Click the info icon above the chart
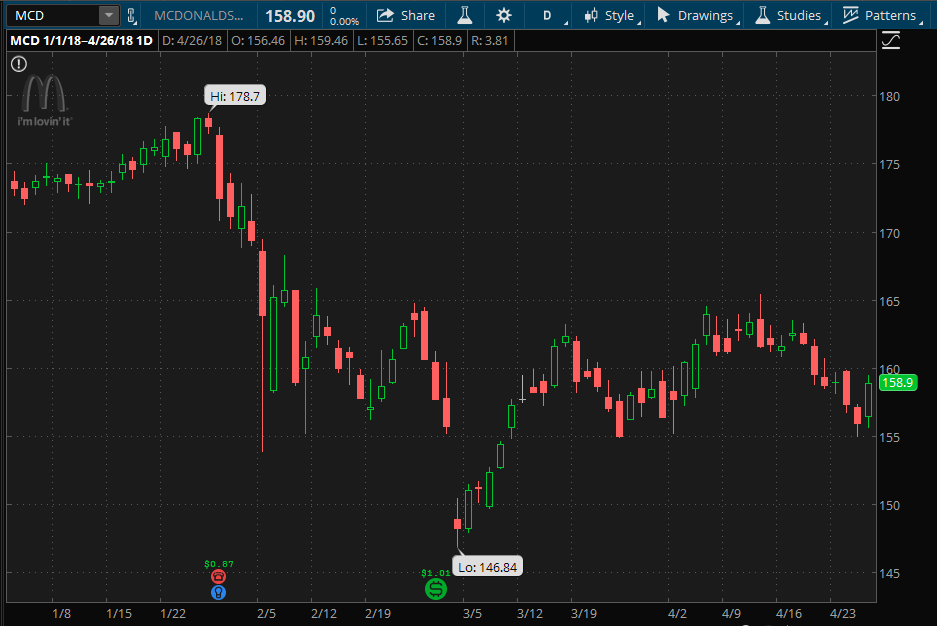937x626 pixels. click(x=18, y=63)
